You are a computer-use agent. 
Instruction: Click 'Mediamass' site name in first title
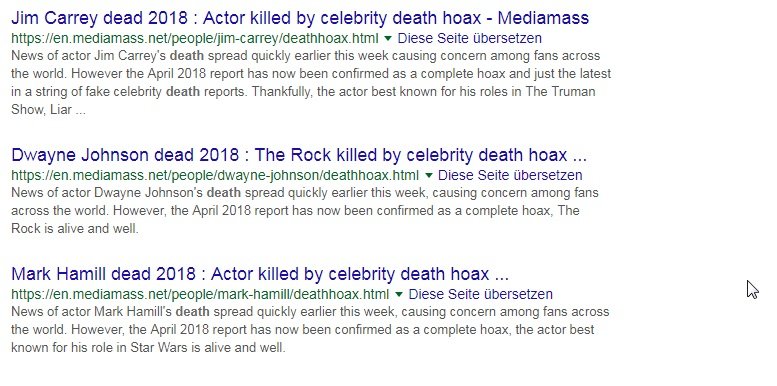[x=543, y=18]
